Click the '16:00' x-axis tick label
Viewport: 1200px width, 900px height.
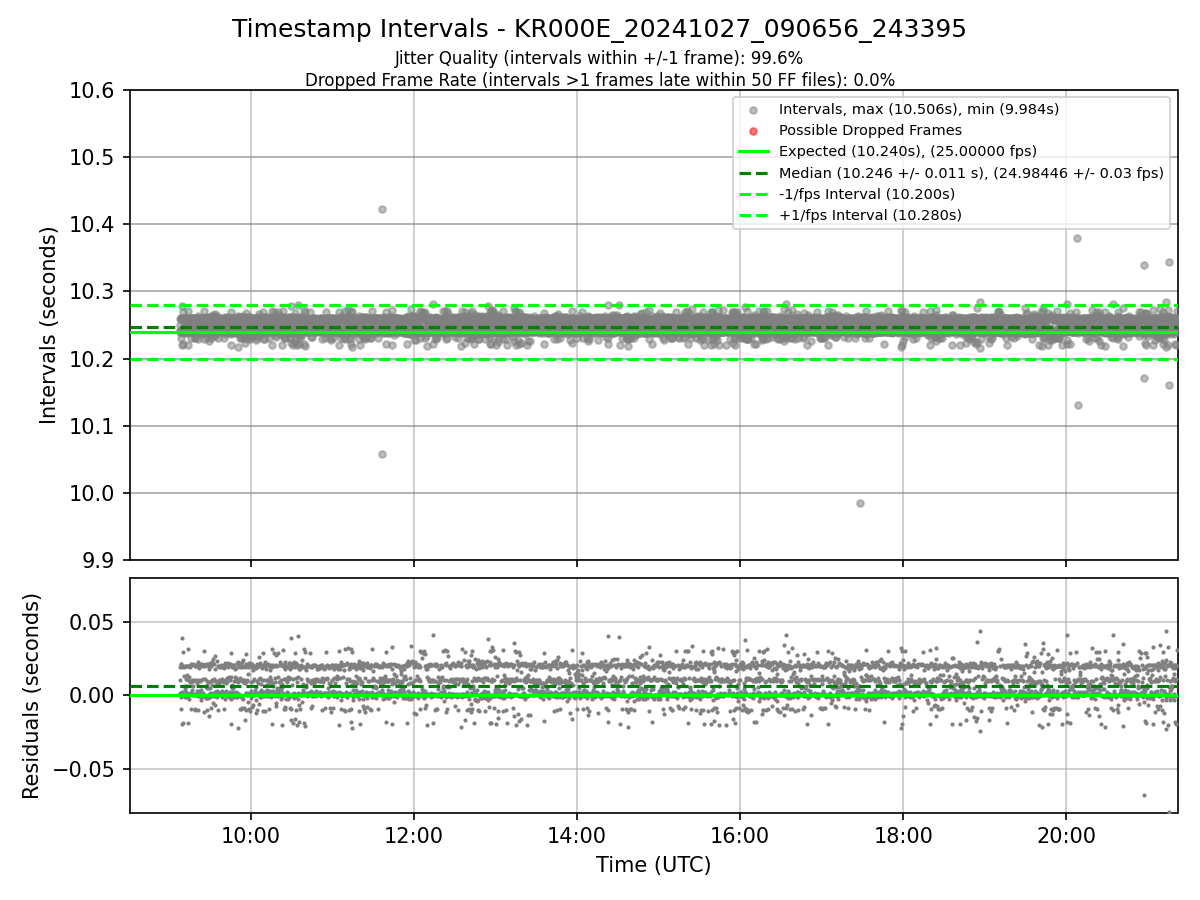tap(739, 836)
